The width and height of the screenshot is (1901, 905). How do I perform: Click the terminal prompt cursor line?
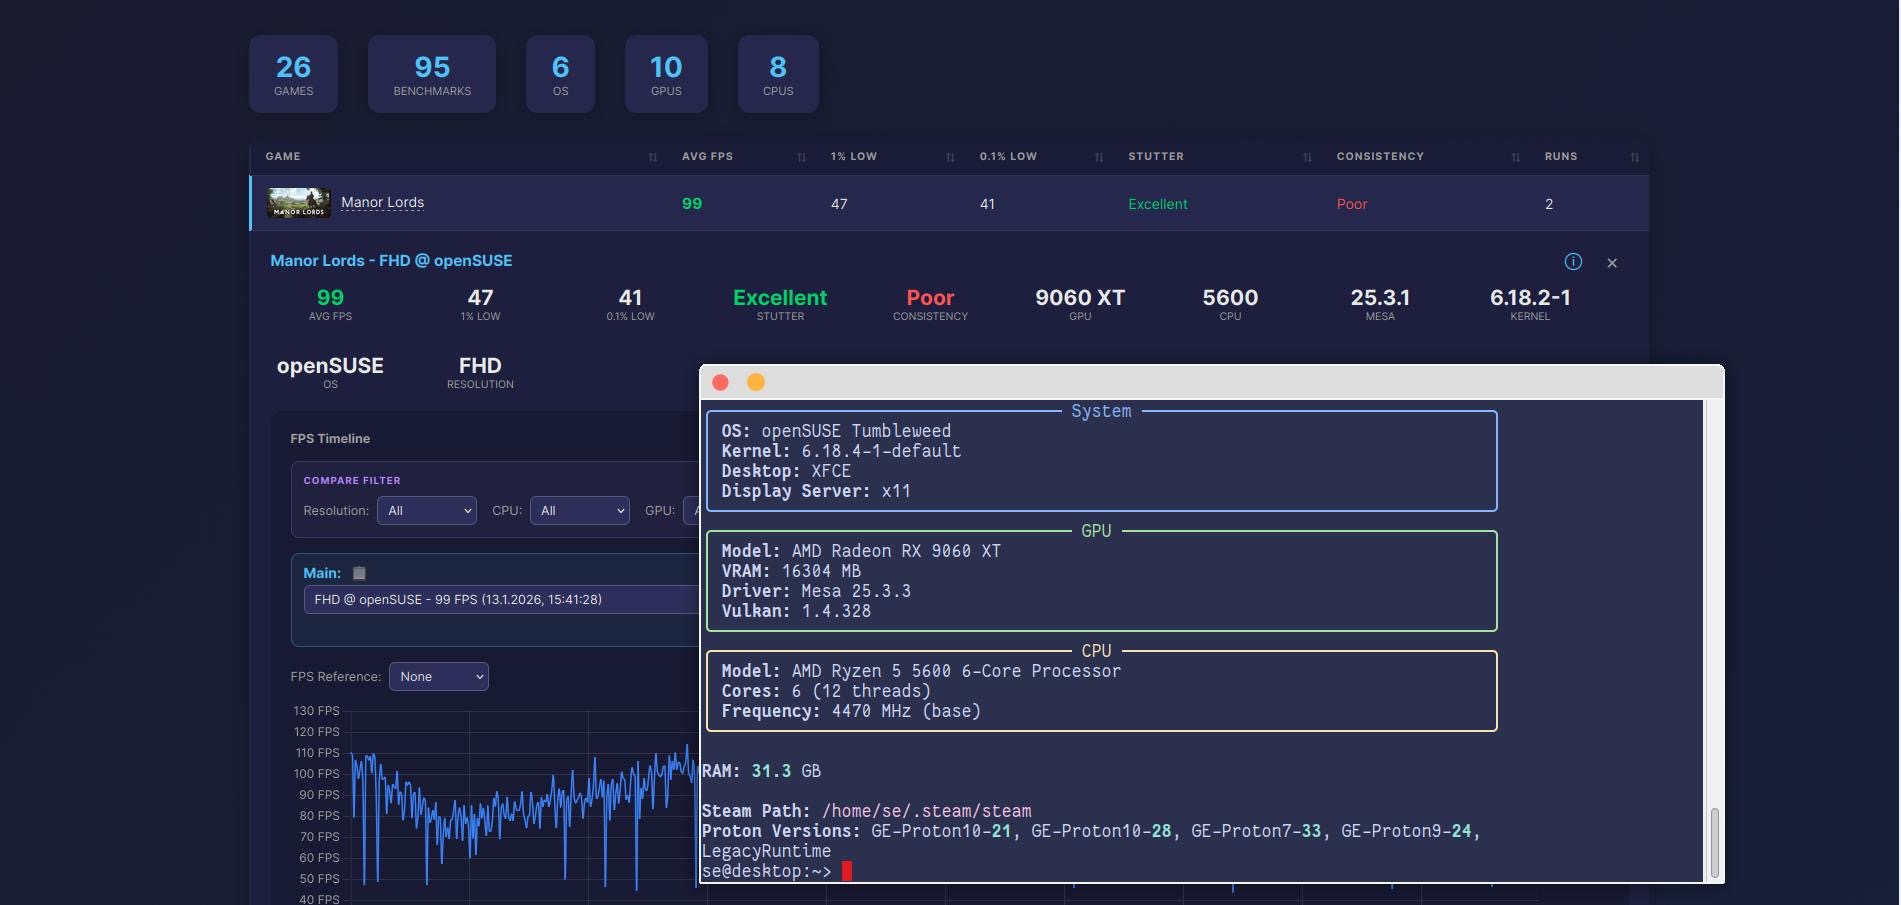coord(777,871)
